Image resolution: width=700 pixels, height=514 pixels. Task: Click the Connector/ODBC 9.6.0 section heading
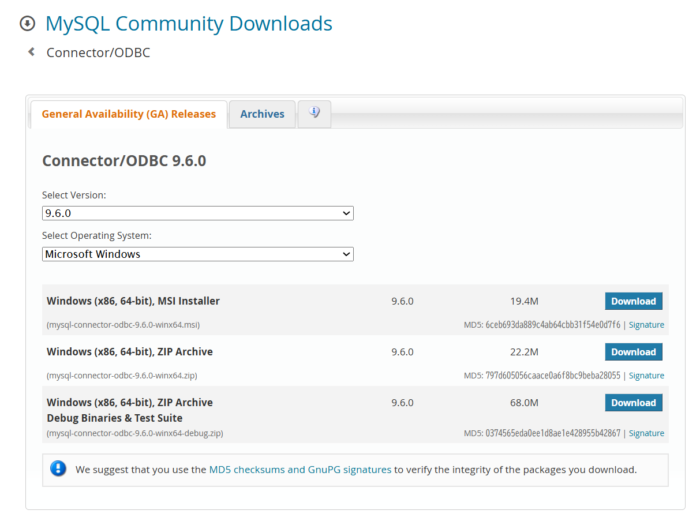pyautogui.click(x=124, y=161)
